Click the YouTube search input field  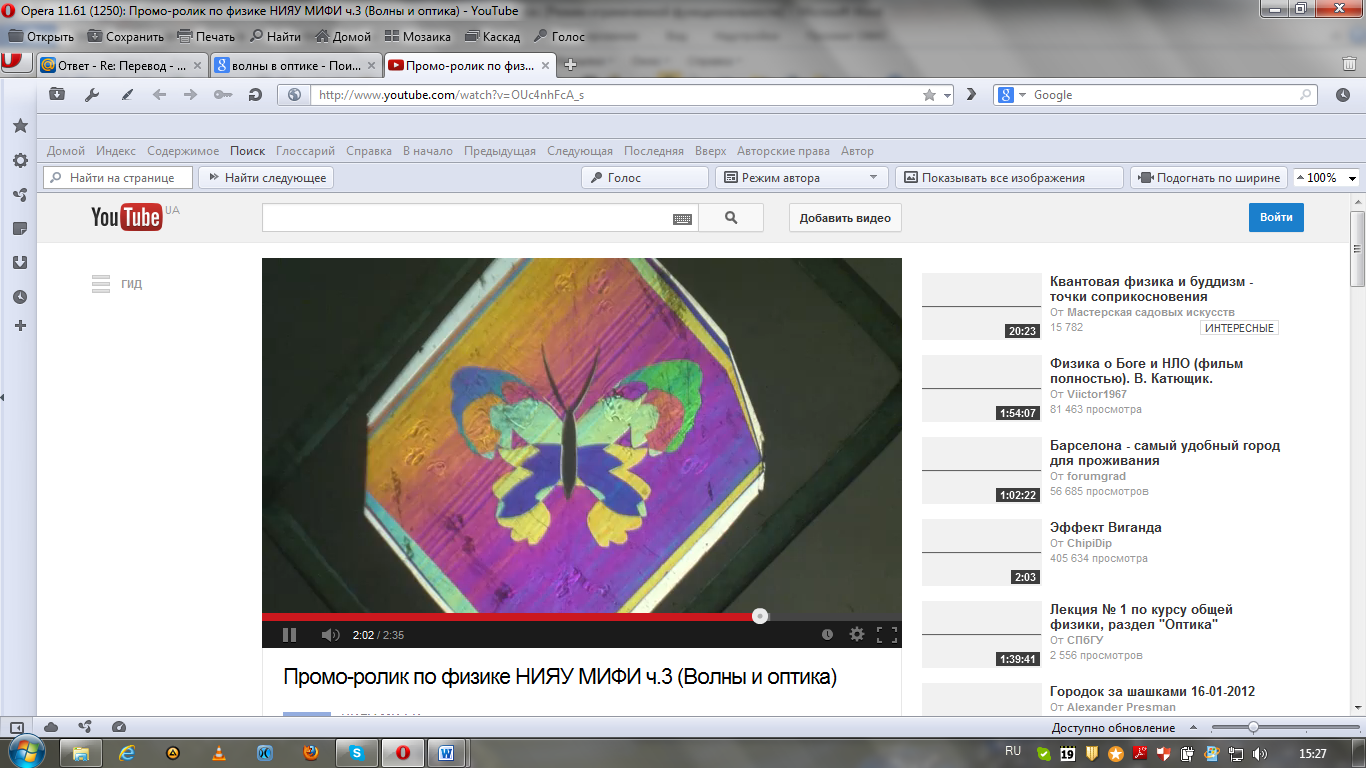click(466, 218)
